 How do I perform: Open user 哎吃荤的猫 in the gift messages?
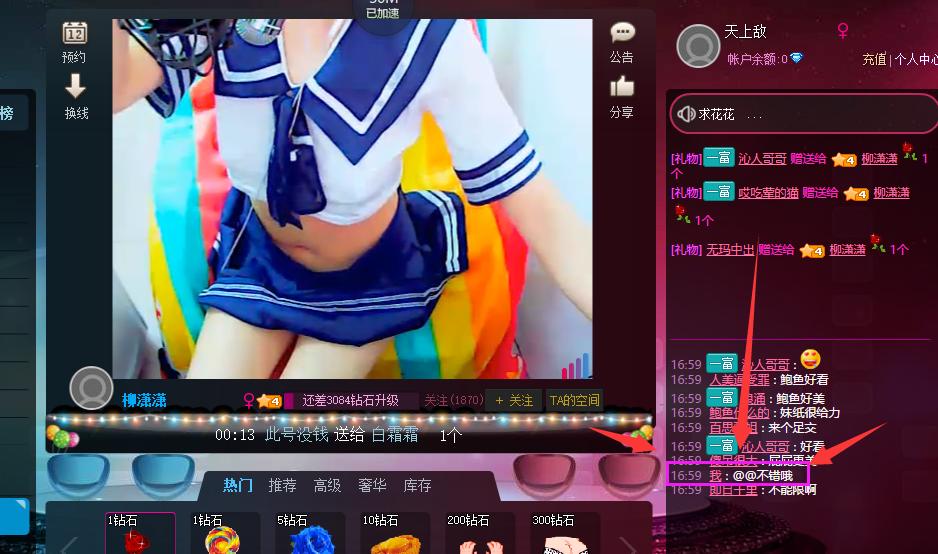point(768,193)
